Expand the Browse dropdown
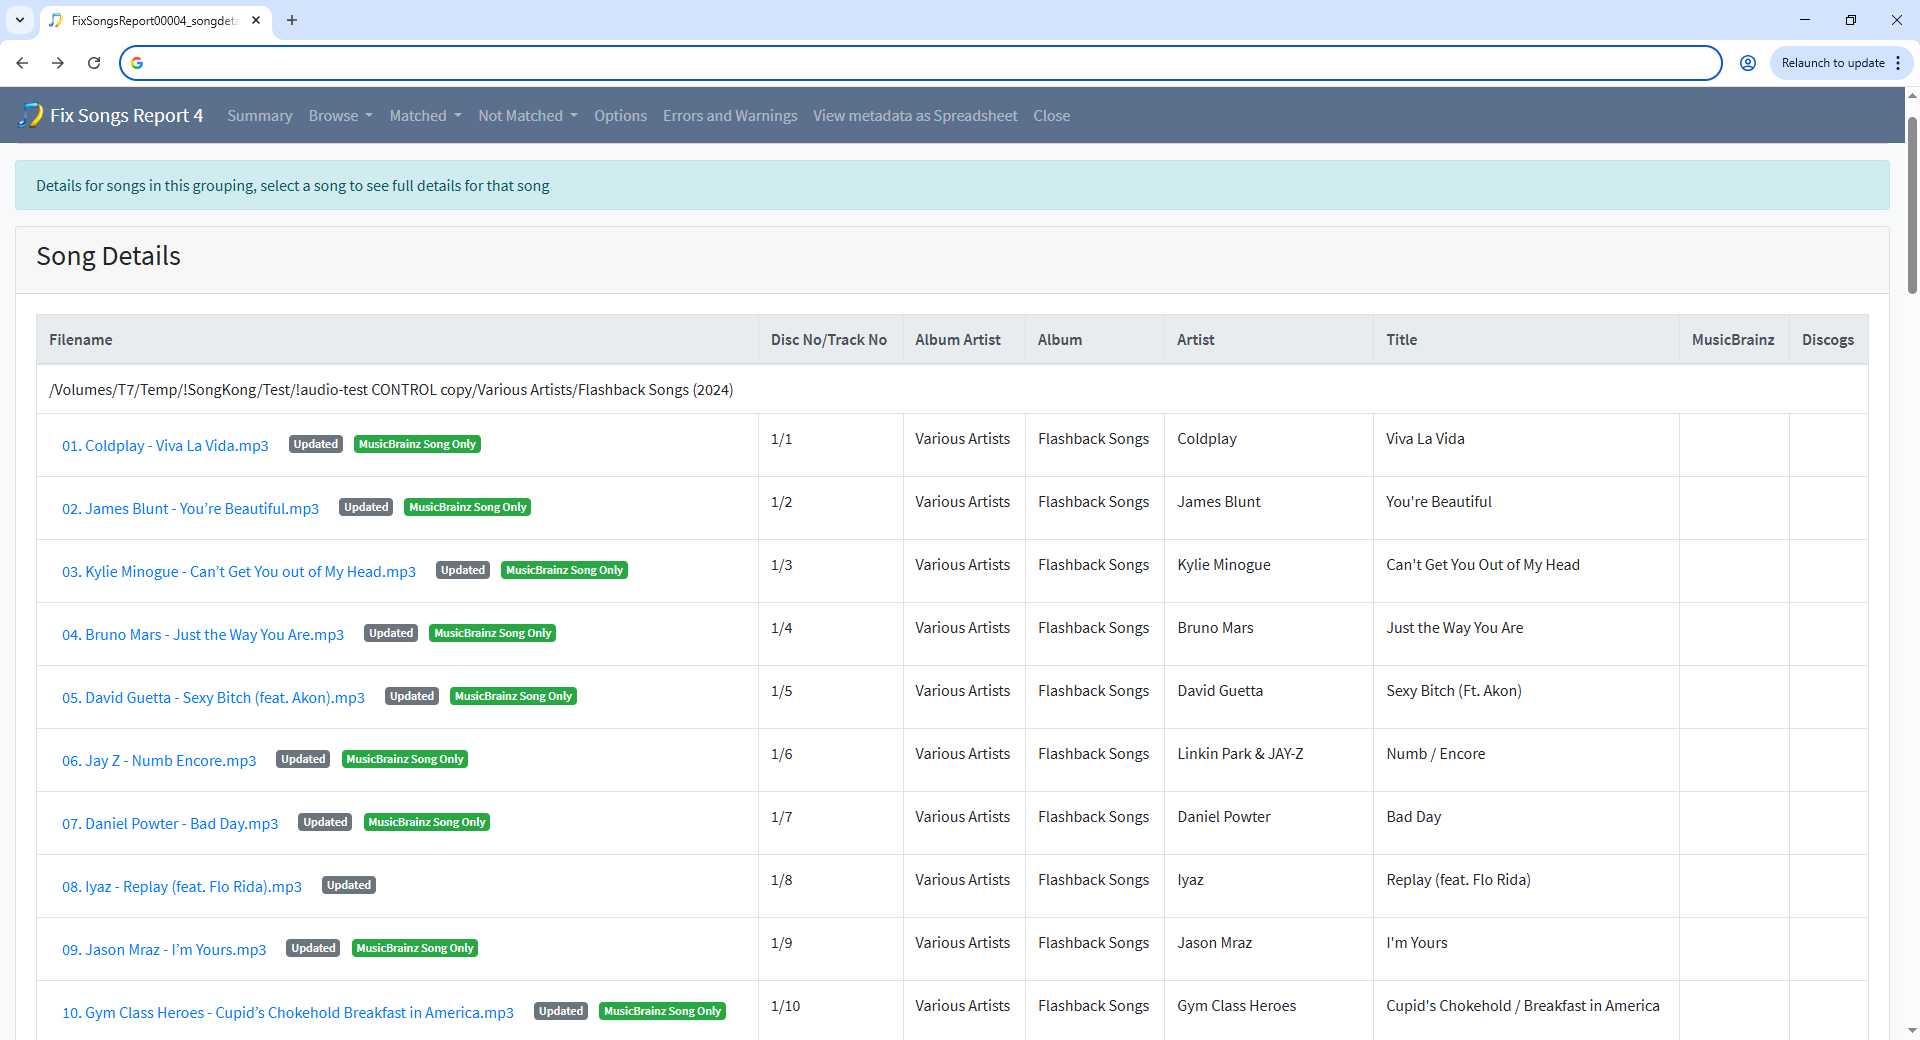This screenshot has width=1920, height=1040. point(341,116)
